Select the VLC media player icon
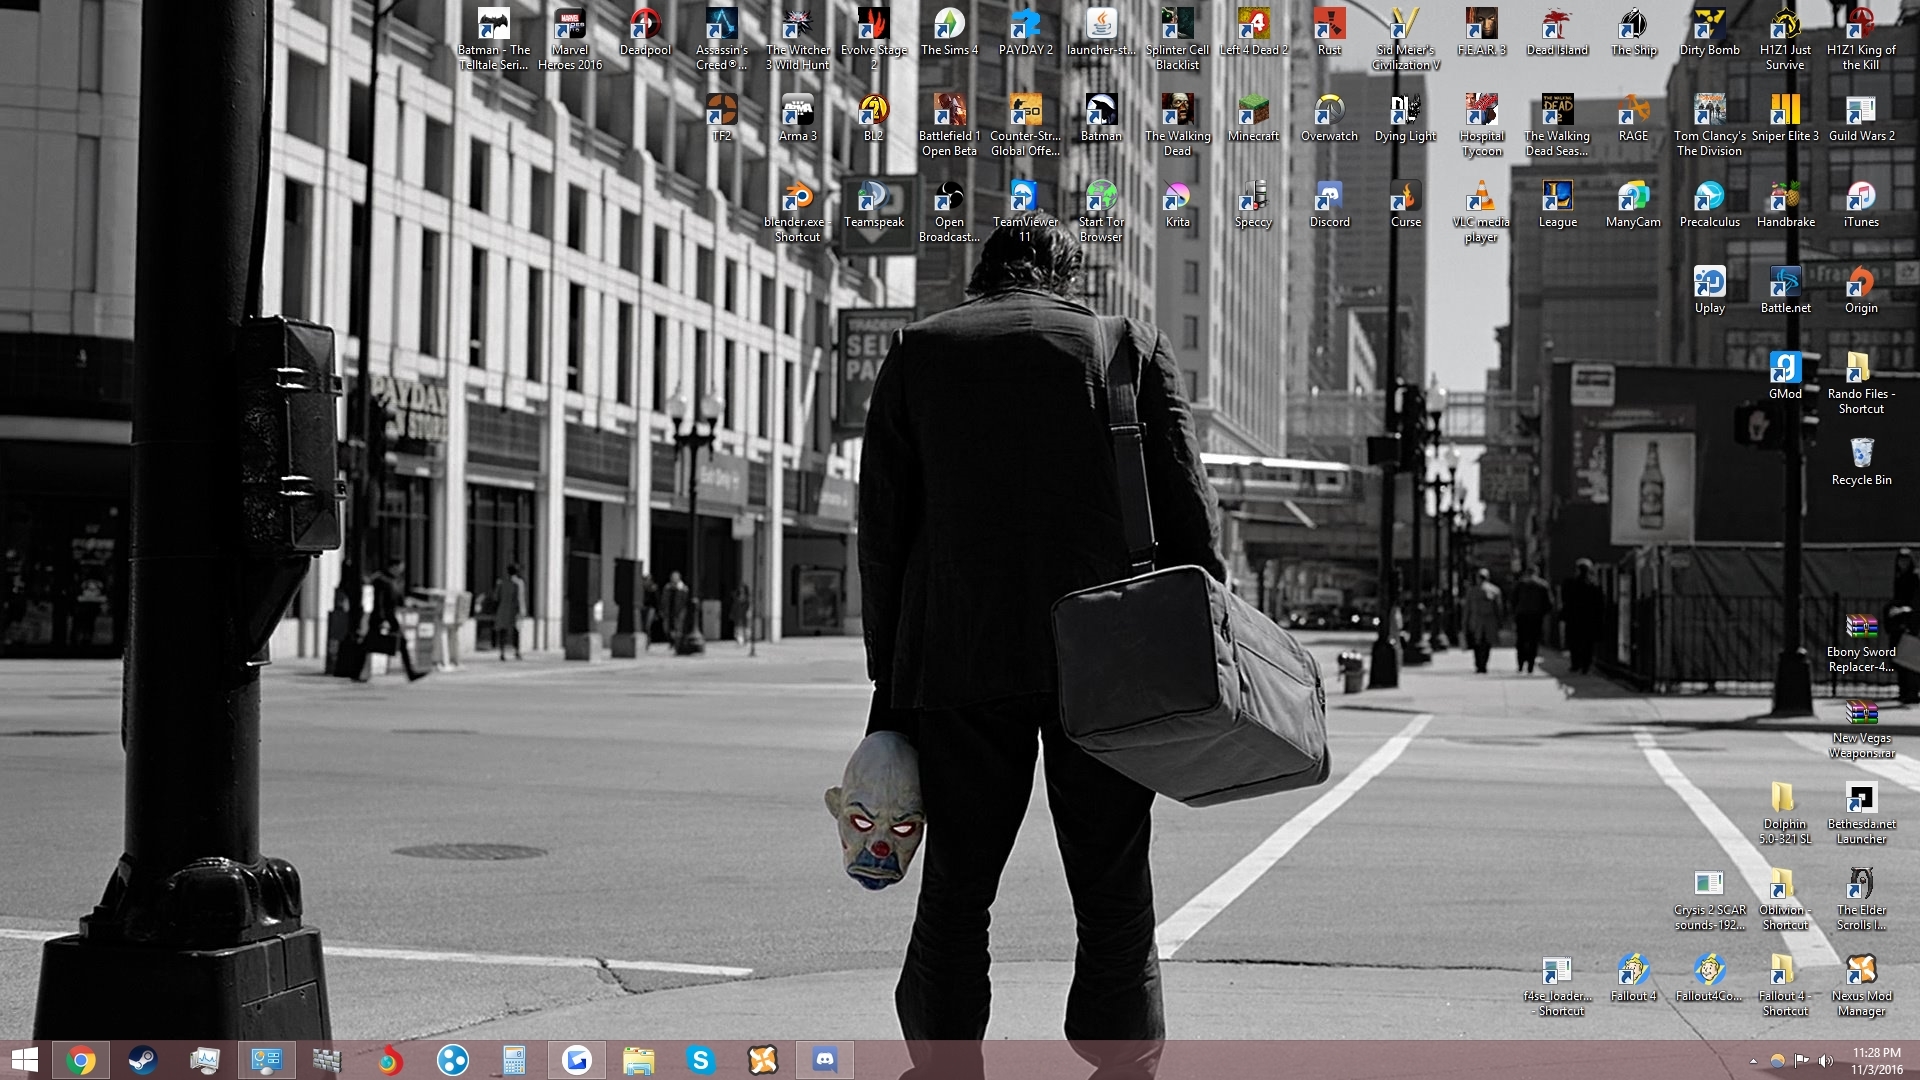This screenshot has height=1080, width=1920. (x=1481, y=212)
